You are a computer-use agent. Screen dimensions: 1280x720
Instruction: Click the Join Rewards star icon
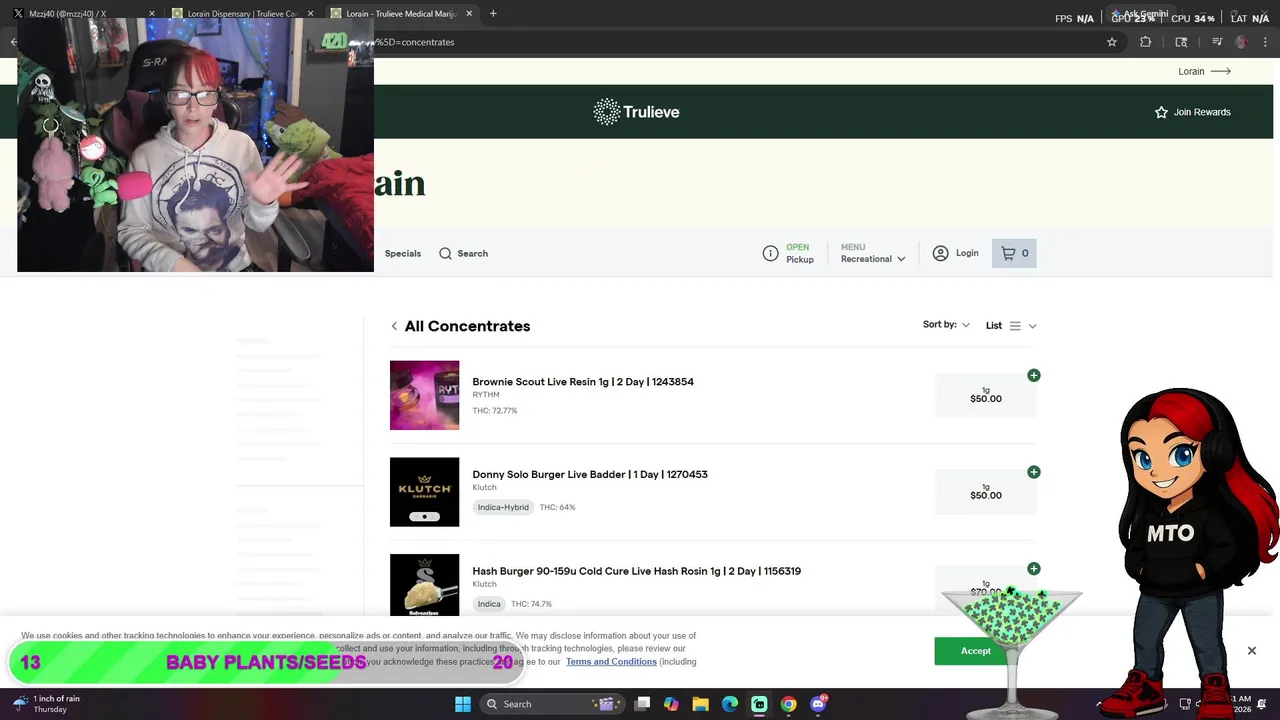coord(1161,112)
